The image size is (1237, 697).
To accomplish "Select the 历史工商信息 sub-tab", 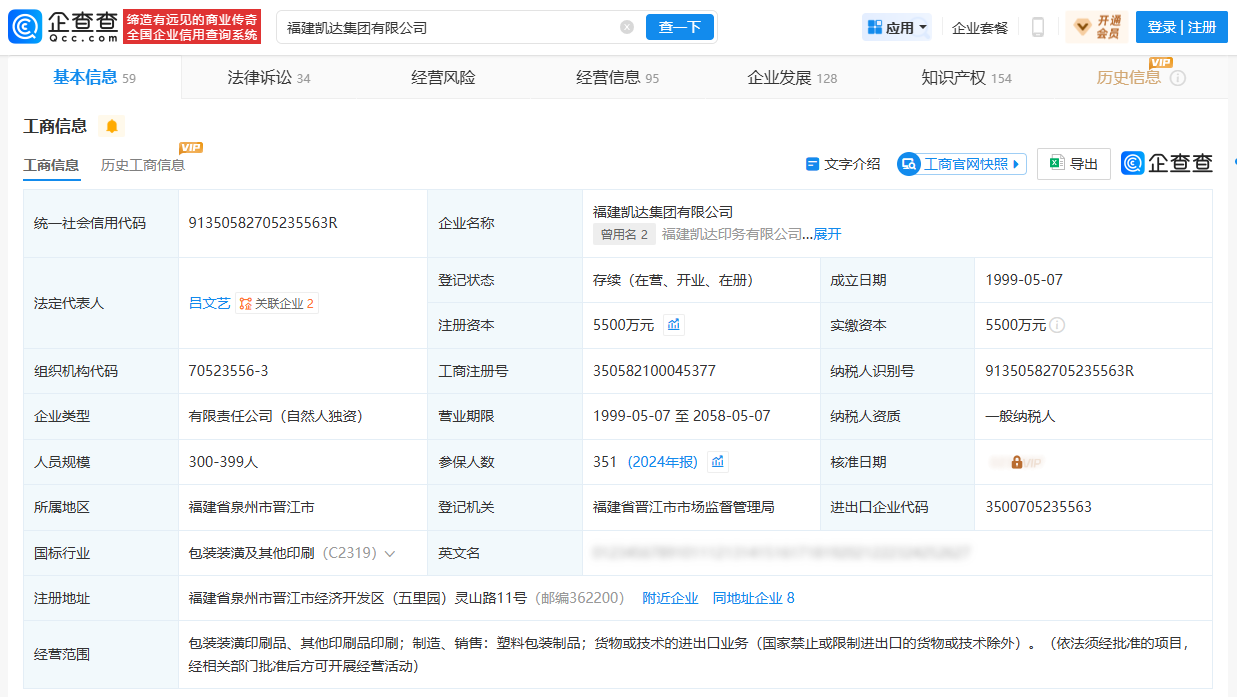I will pyautogui.click(x=143, y=165).
